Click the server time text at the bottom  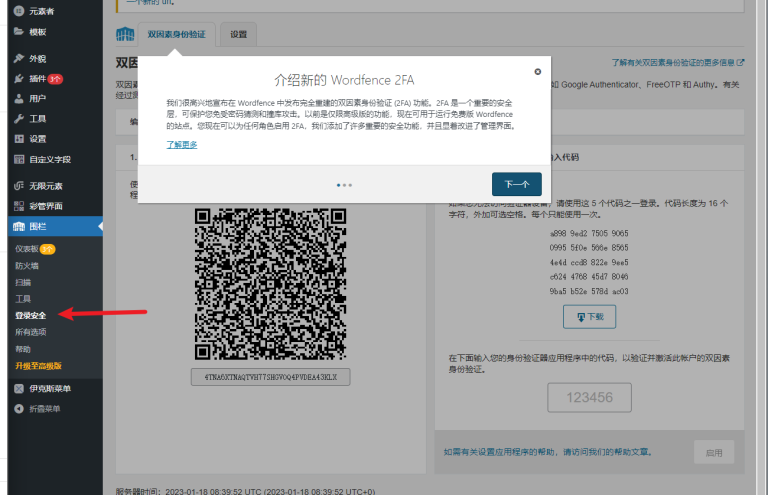pyautogui.click(x=245, y=491)
